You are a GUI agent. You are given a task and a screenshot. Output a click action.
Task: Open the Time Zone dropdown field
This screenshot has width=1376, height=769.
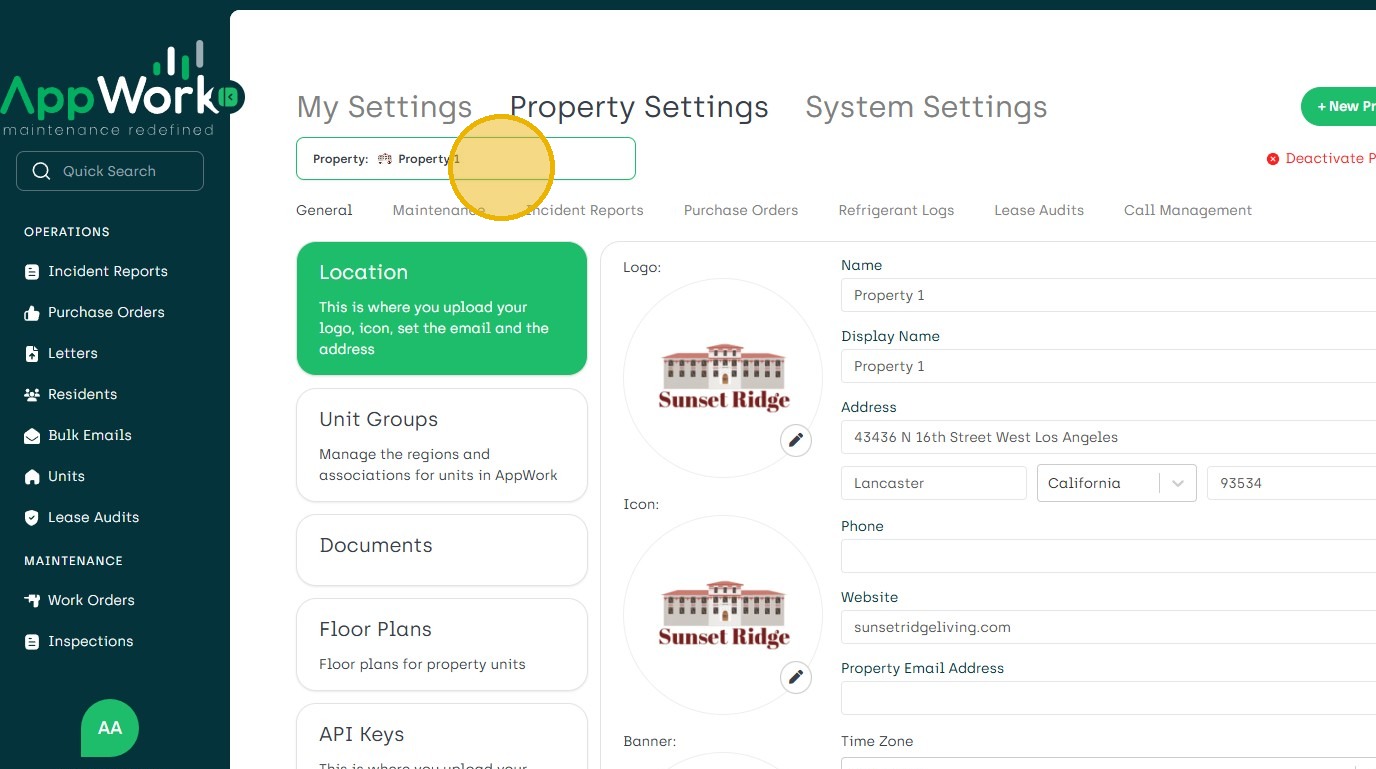click(x=1108, y=763)
